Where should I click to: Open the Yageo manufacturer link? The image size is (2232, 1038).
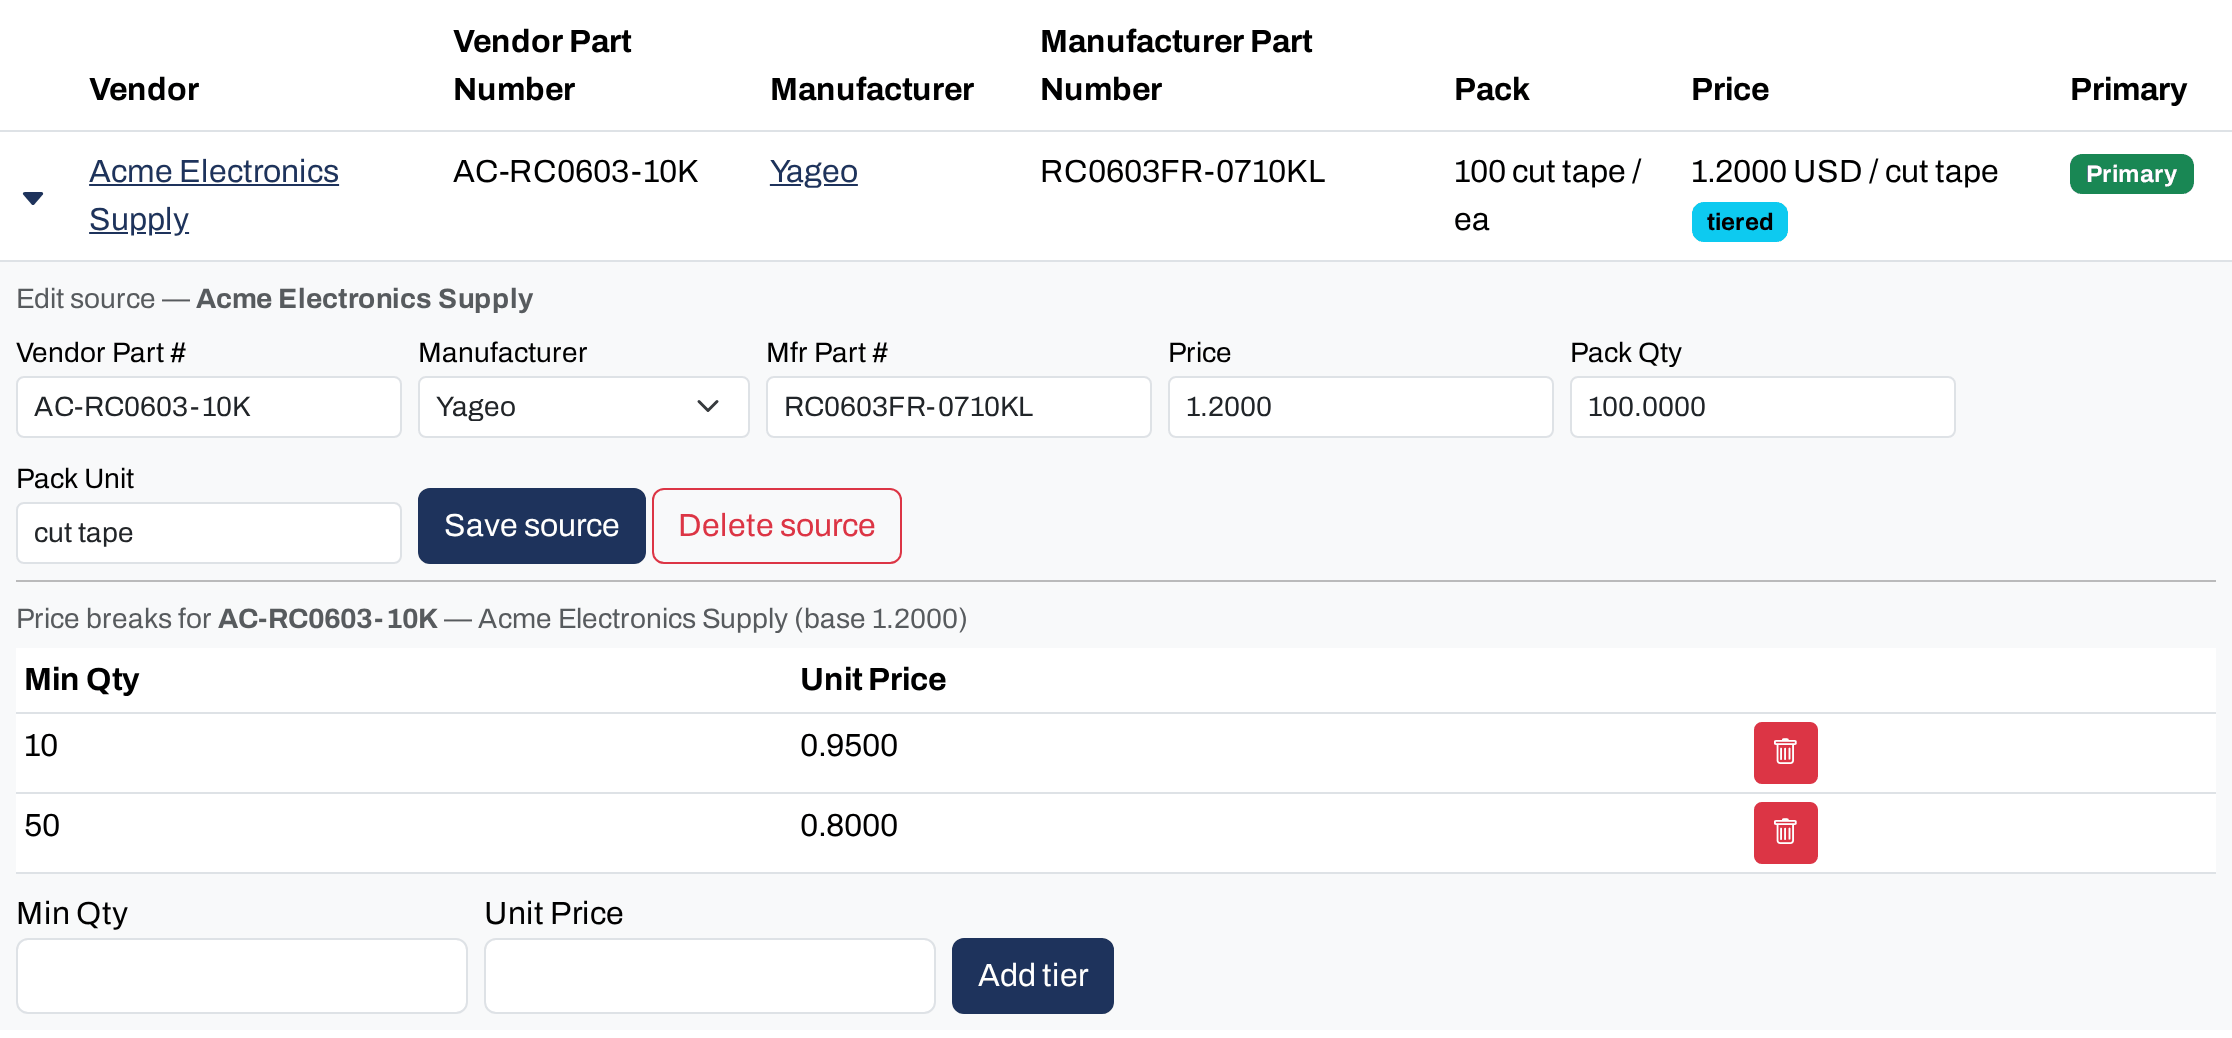[813, 171]
